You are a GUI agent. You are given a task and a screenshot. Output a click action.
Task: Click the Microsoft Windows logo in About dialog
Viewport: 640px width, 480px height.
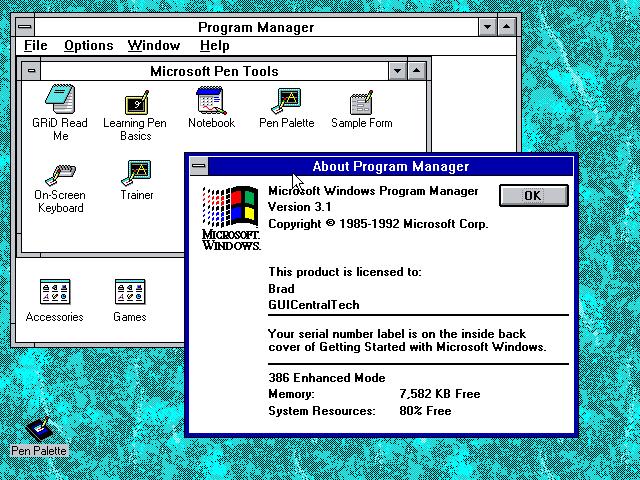pyautogui.click(x=231, y=218)
